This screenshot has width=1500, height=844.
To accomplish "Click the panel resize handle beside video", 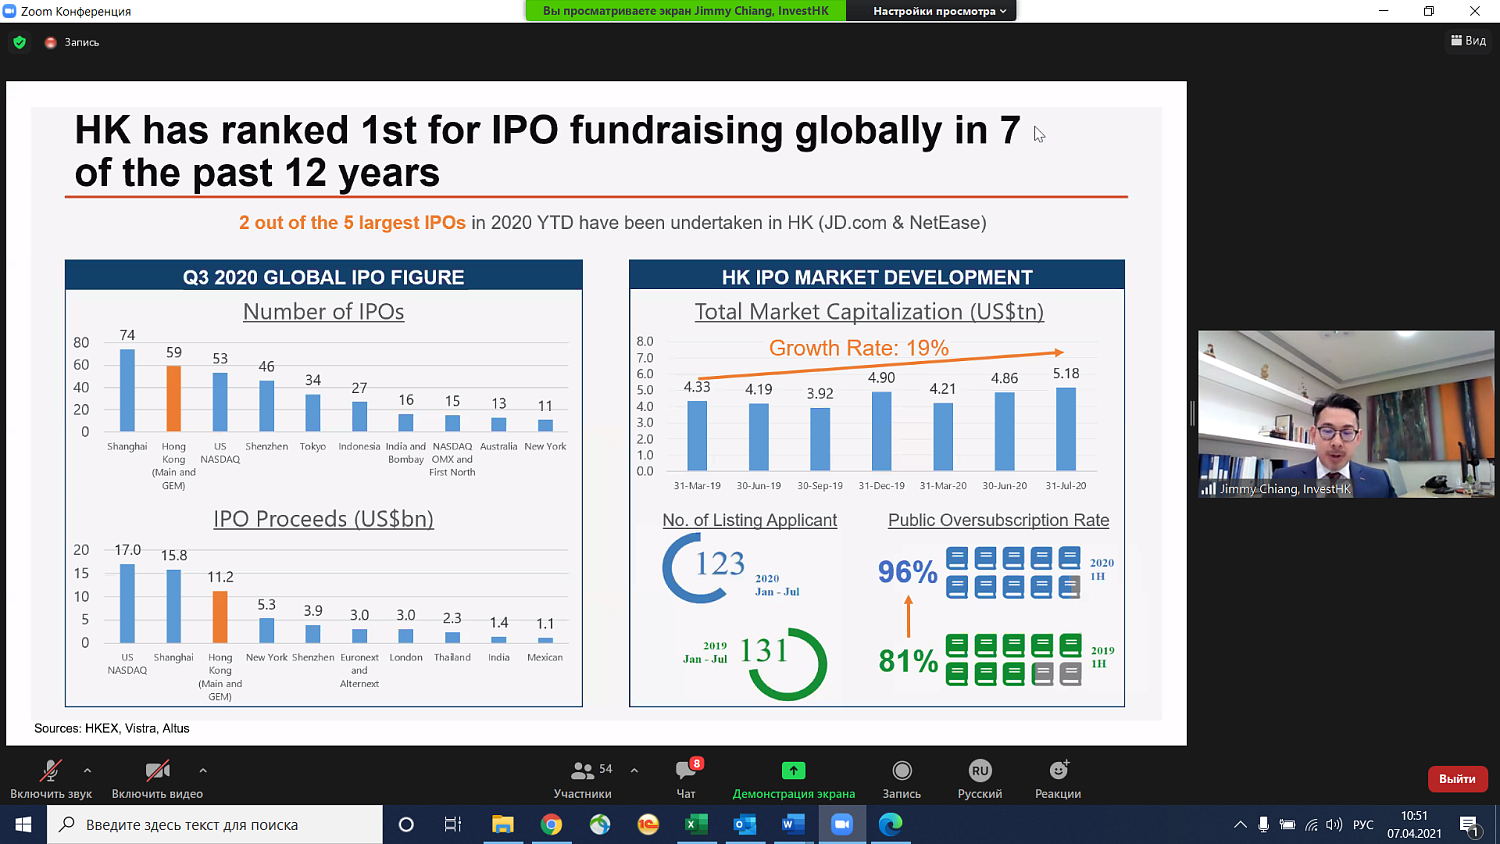I will [1192, 413].
